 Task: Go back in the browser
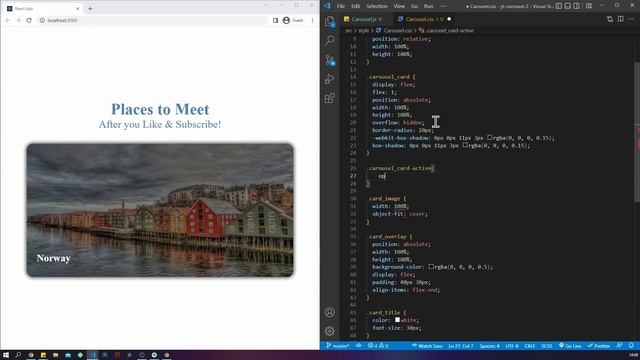point(8,20)
